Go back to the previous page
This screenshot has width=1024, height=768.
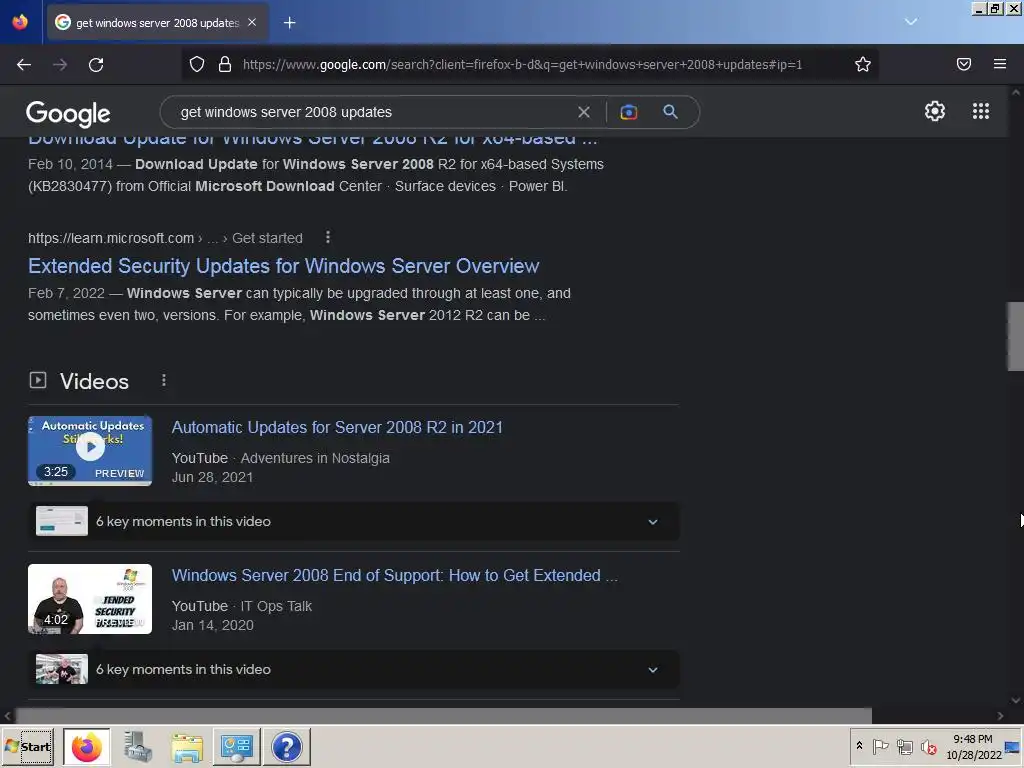pyautogui.click(x=24, y=65)
